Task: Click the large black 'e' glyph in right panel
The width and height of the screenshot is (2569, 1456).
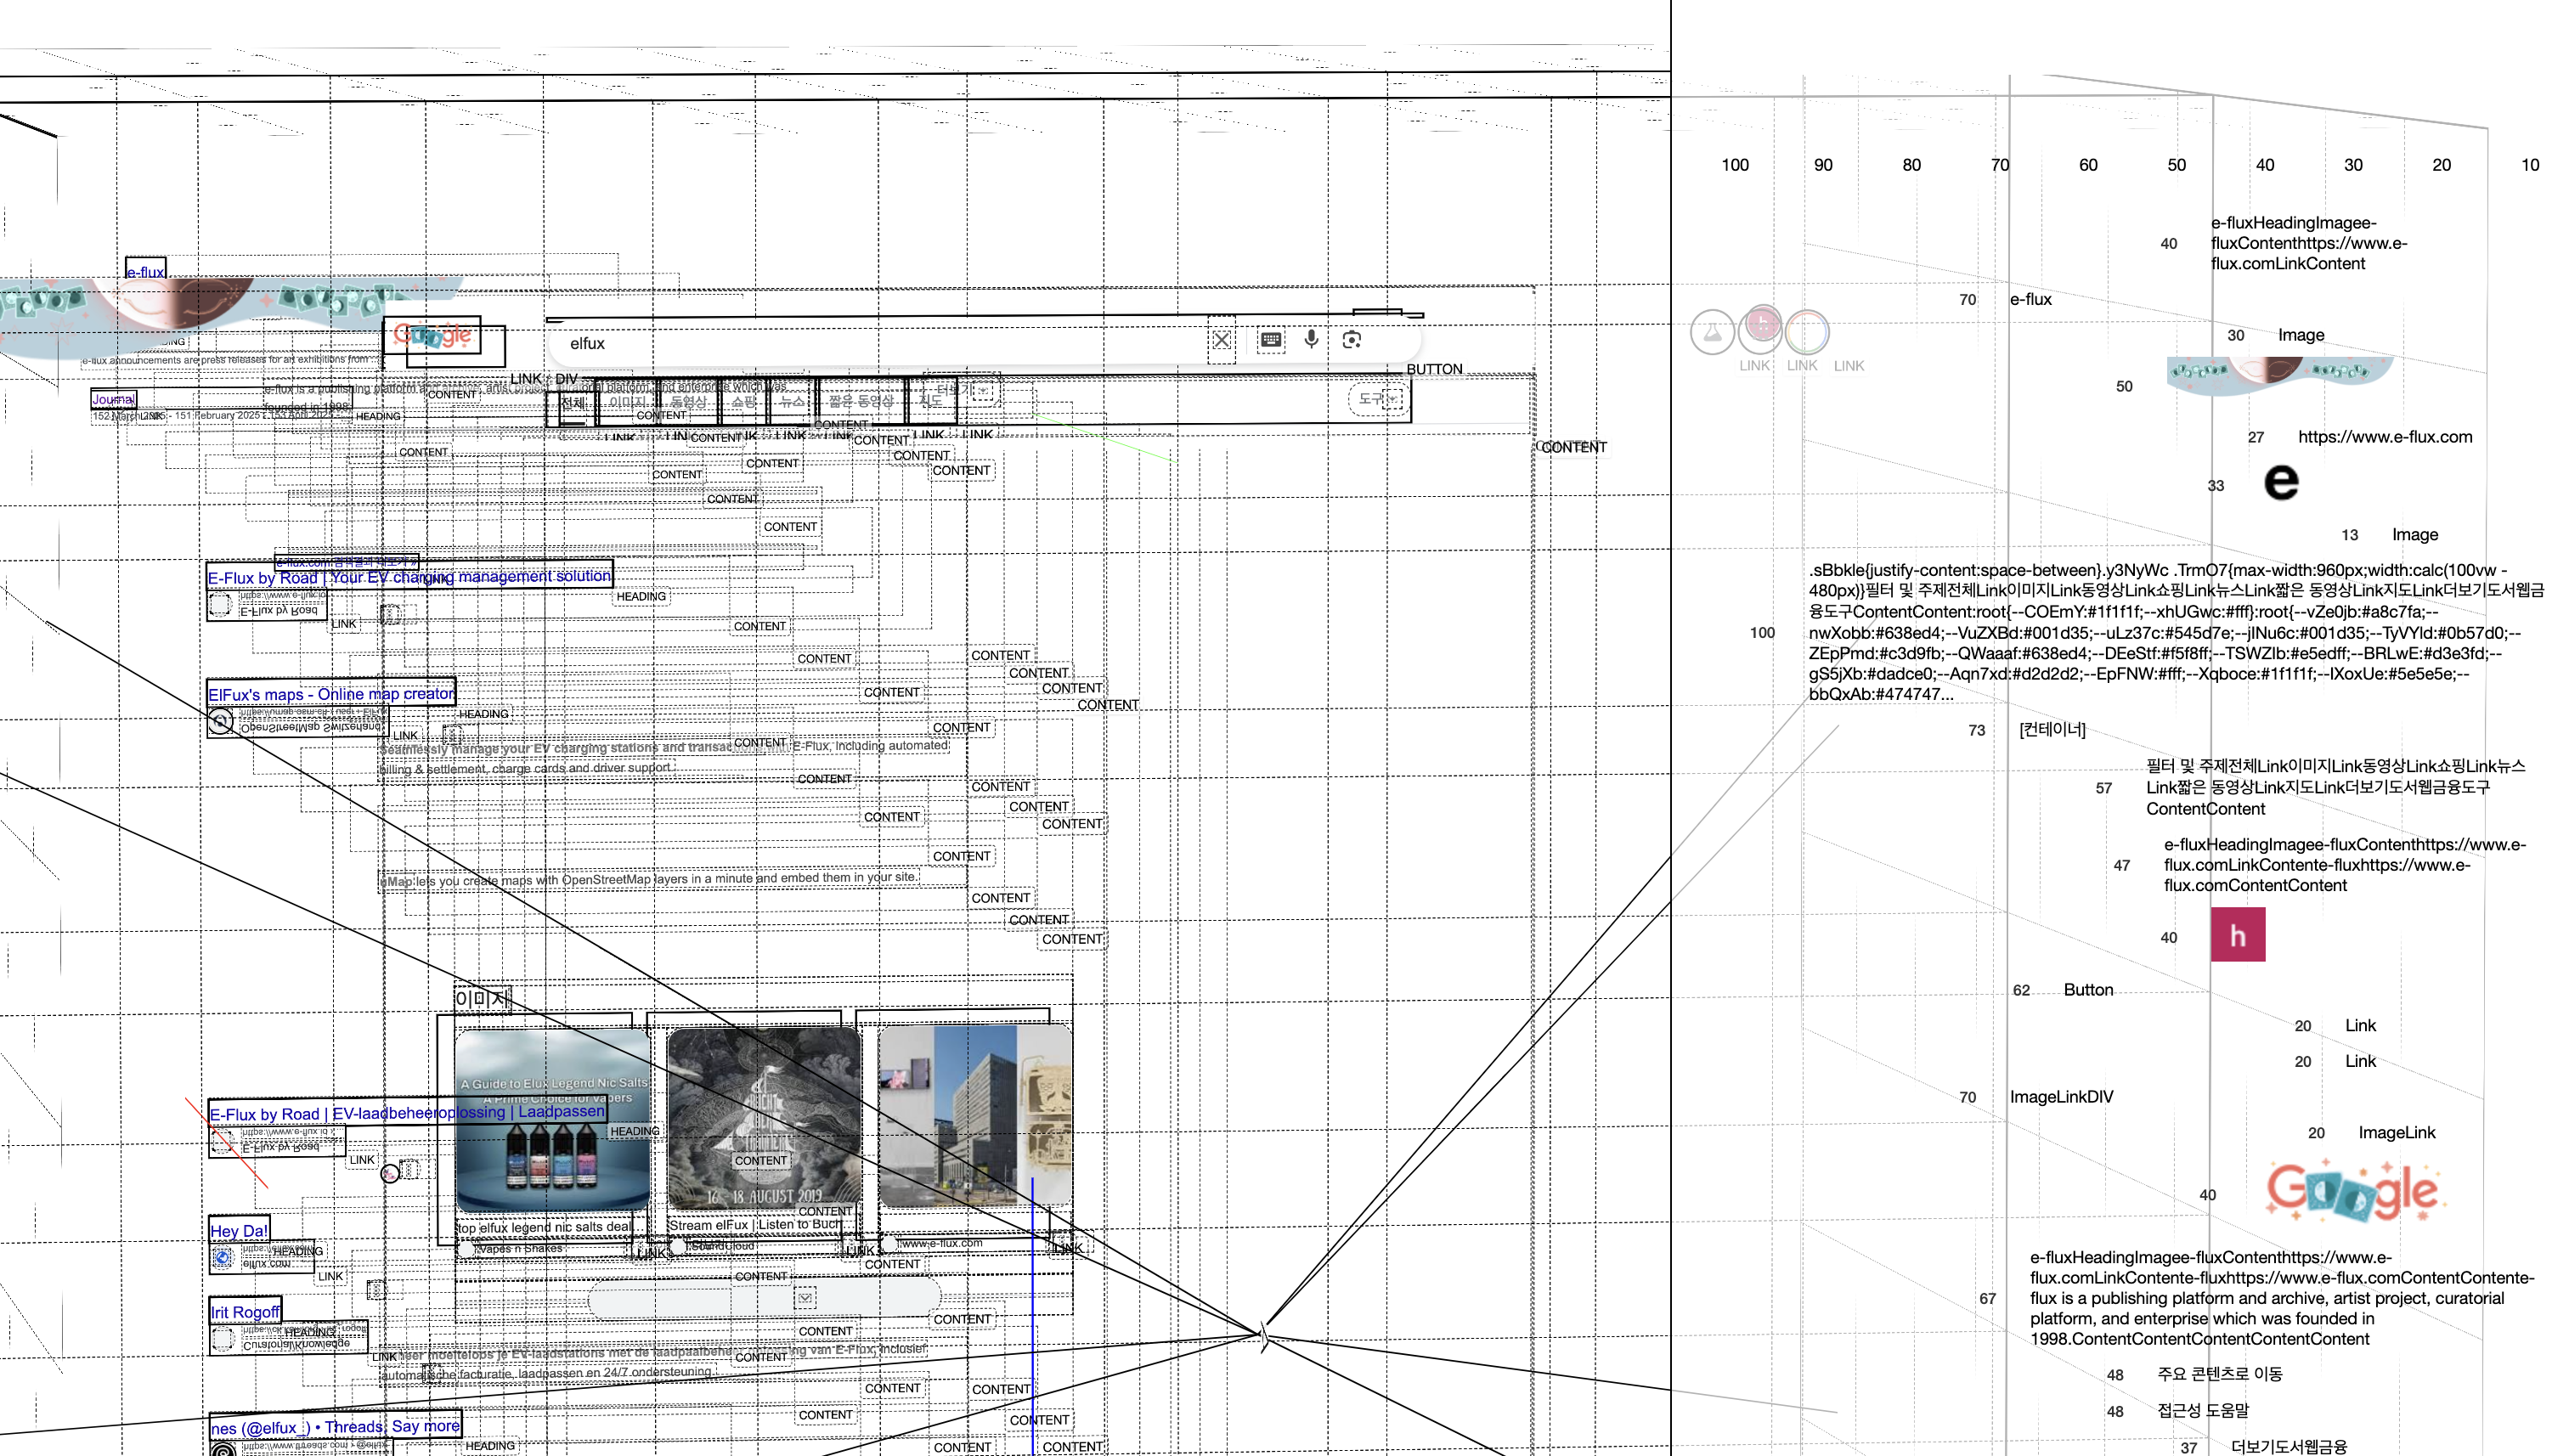Action: (2281, 482)
